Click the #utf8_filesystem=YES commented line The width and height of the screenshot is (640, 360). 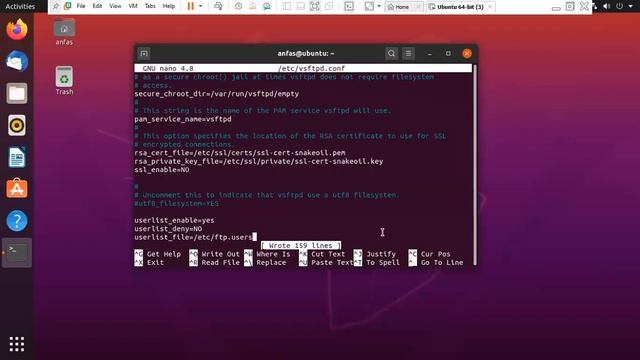(177, 204)
